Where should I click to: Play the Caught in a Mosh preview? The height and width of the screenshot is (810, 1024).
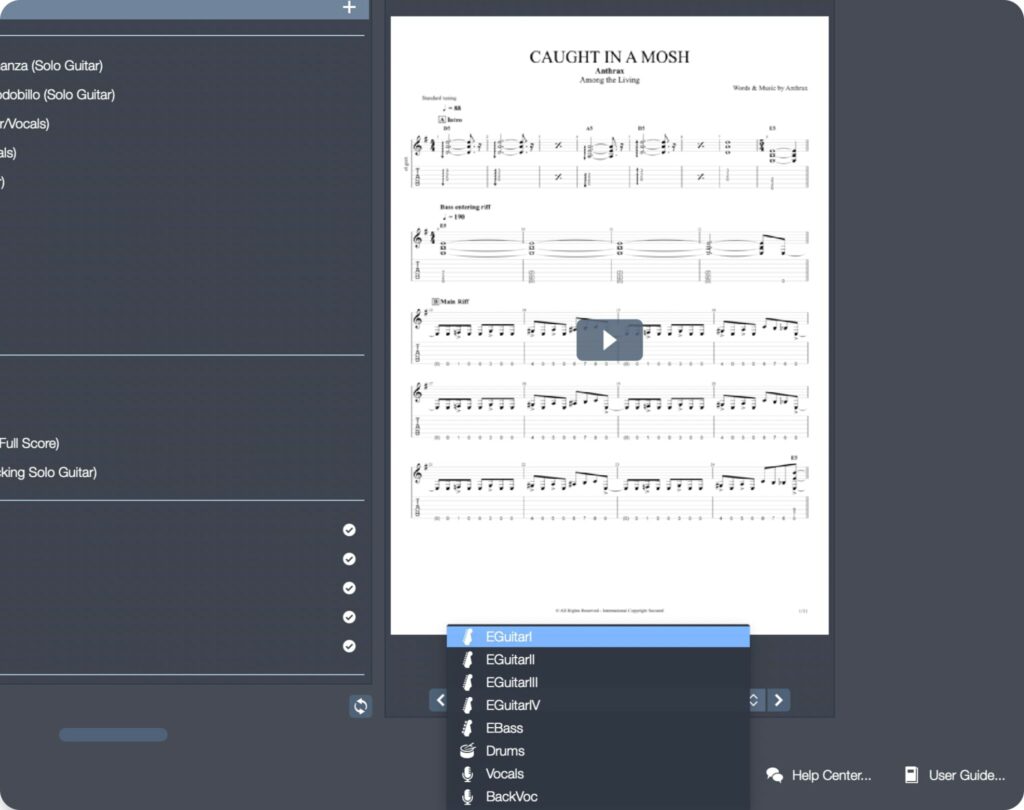click(609, 340)
